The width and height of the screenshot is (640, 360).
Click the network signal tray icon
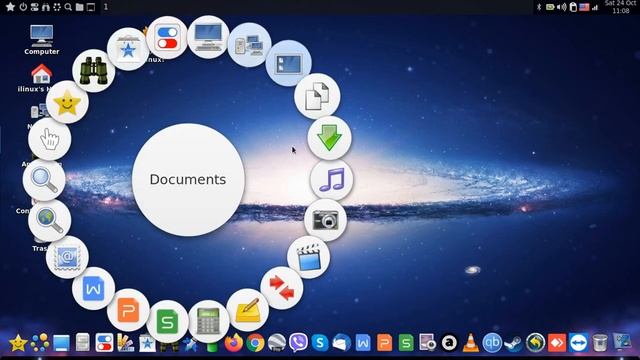(x=596, y=7)
